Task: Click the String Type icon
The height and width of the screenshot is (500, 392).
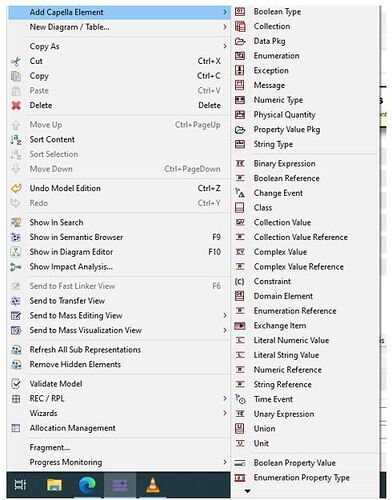Action: [240, 144]
